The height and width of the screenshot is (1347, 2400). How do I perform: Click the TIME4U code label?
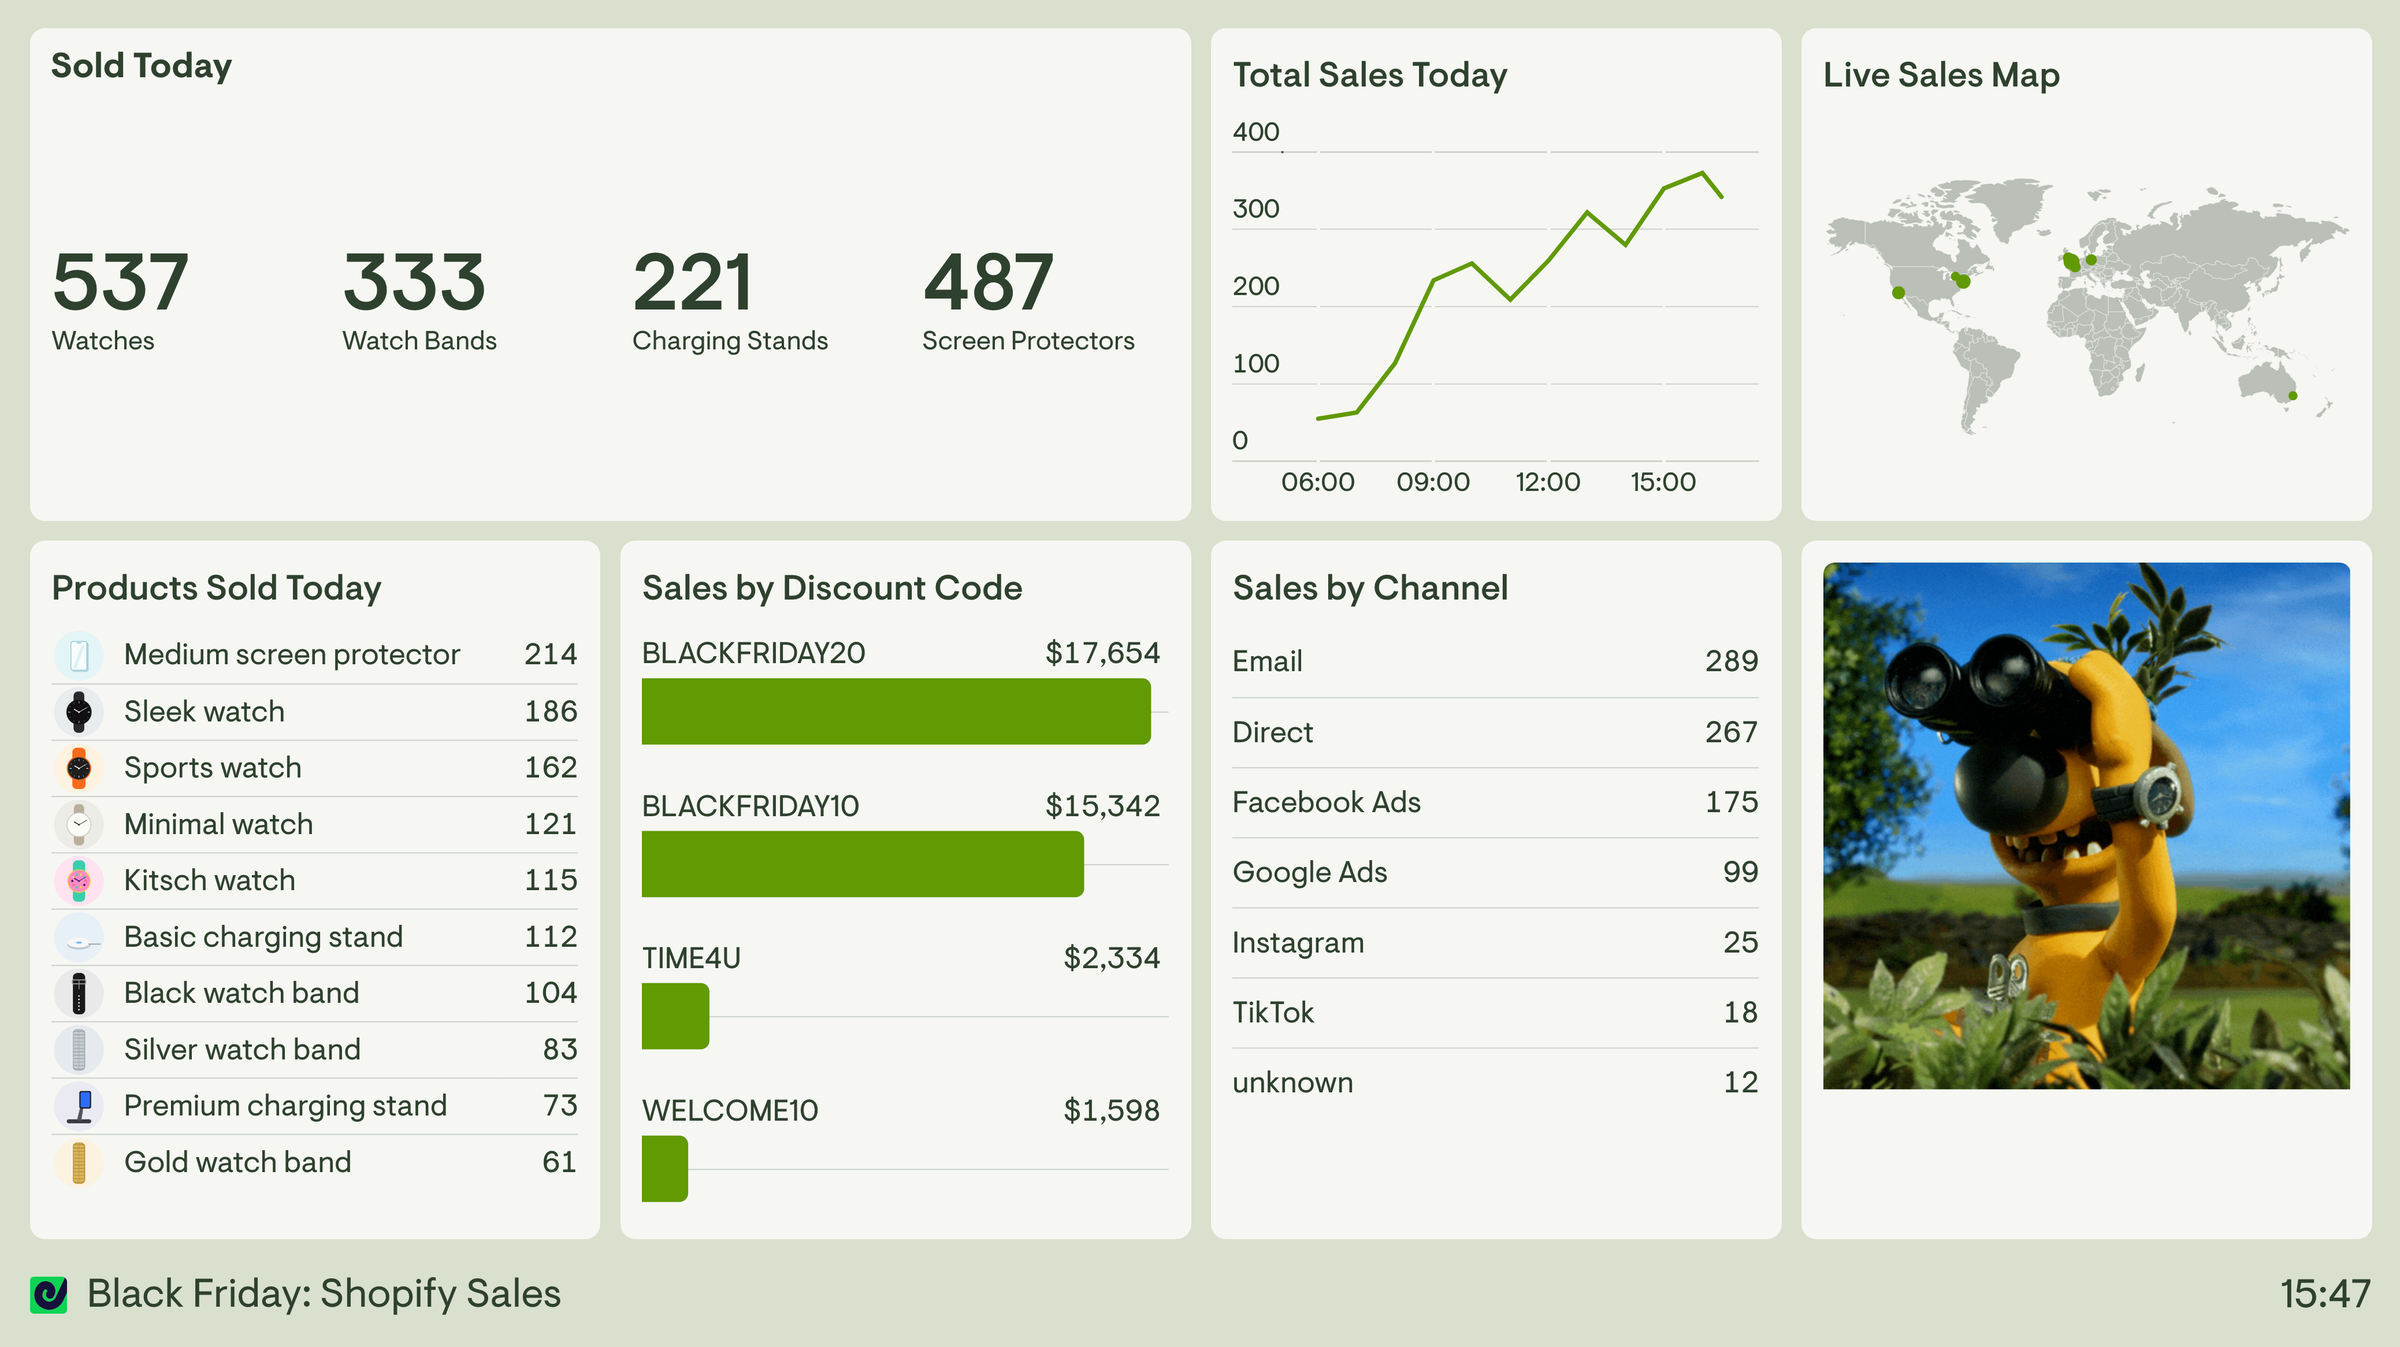click(x=691, y=958)
